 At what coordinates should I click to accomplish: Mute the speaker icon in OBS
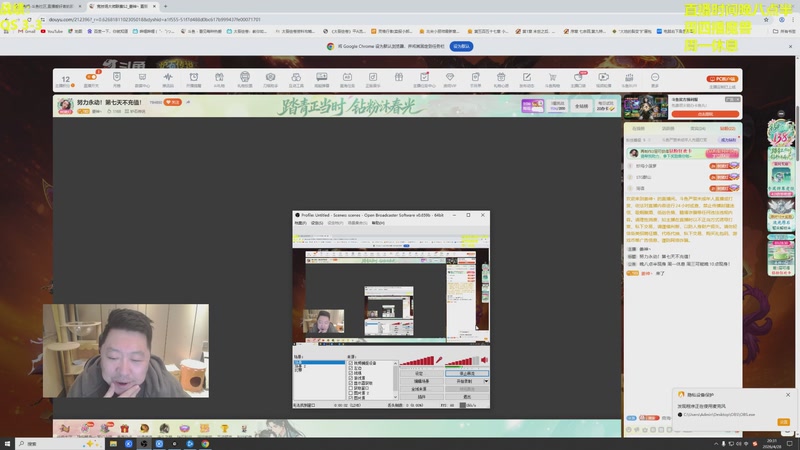(484, 360)
